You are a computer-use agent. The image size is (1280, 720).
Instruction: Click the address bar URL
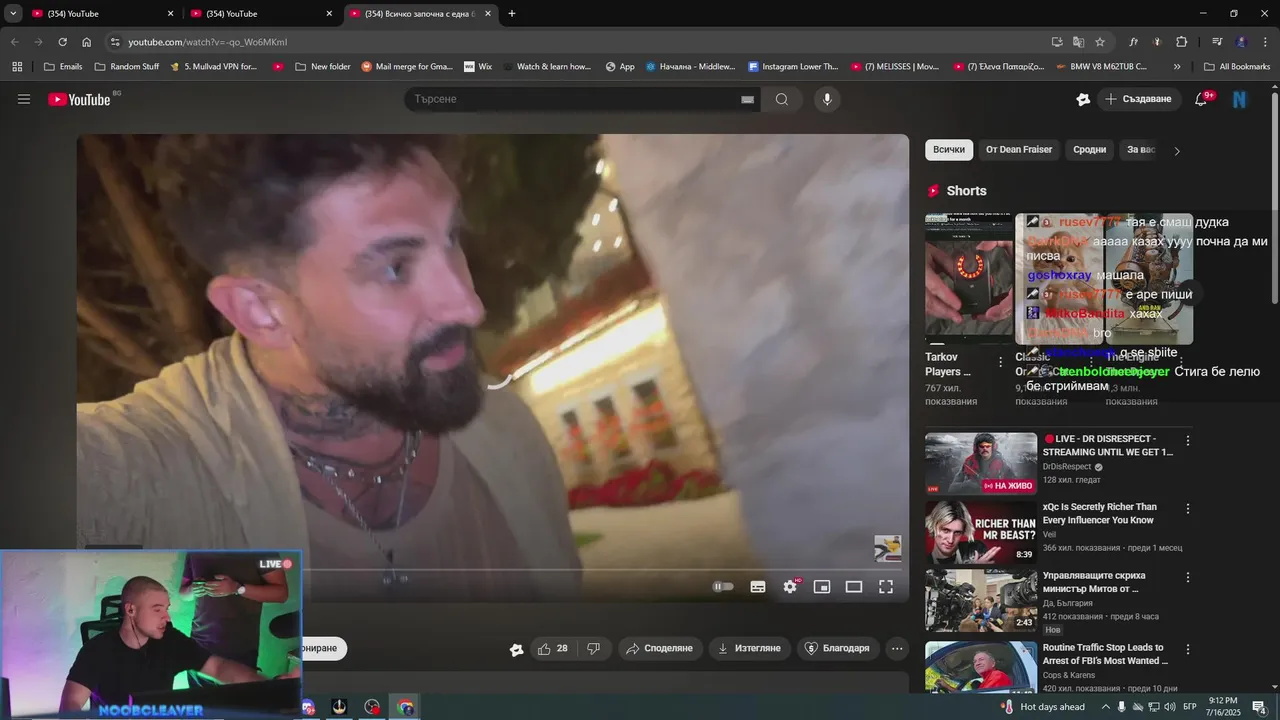208,42
